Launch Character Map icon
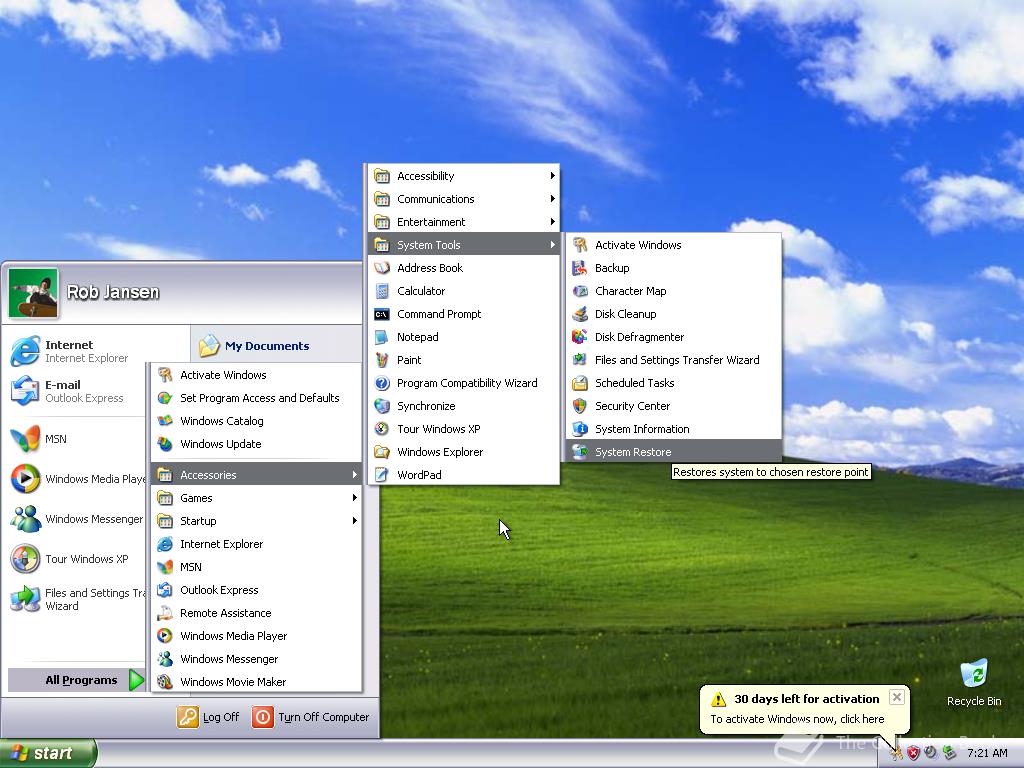 579,291
